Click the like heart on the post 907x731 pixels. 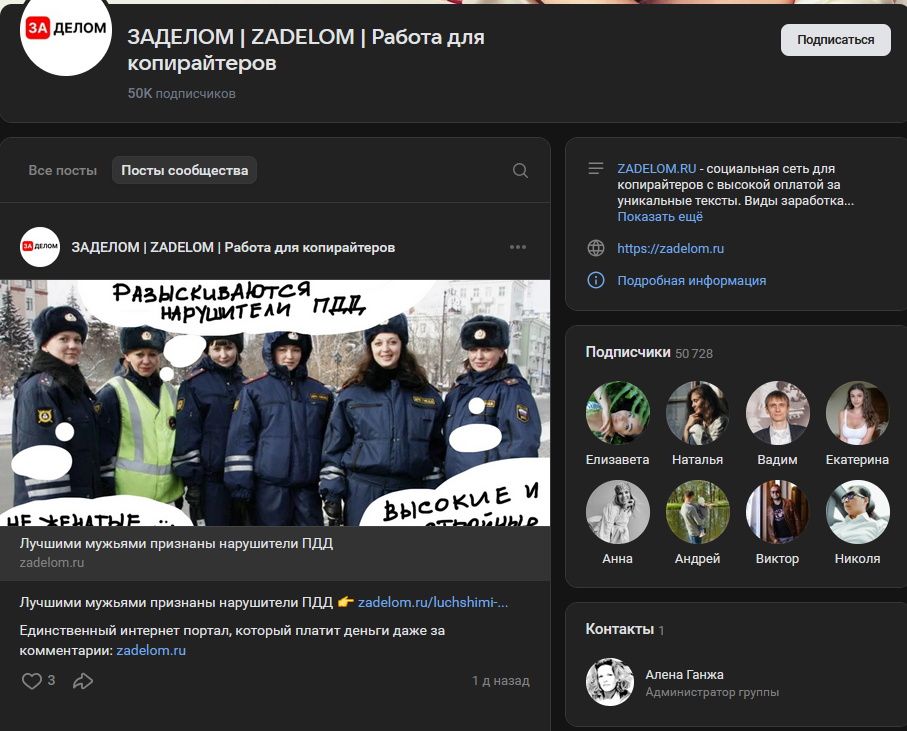click(x=29, y=680)
